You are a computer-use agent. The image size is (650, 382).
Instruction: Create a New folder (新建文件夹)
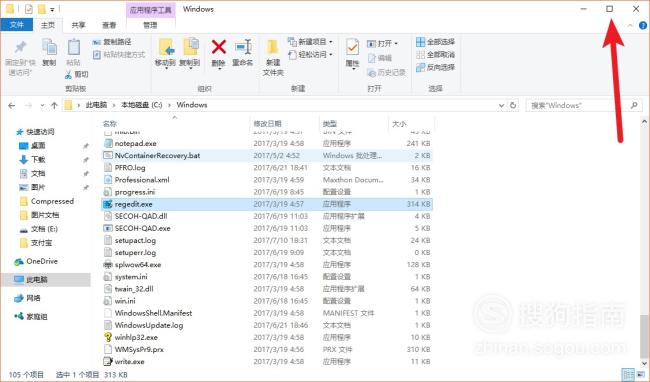pyautogui.click(x=273, y=57)
